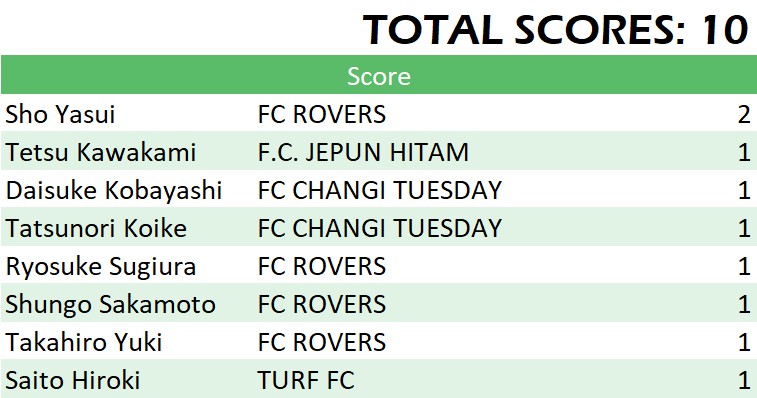This screenshot has height=398, width=757.
Task: Select the TOTAL SCORES: 10 heading
Action: pos(555,30)
